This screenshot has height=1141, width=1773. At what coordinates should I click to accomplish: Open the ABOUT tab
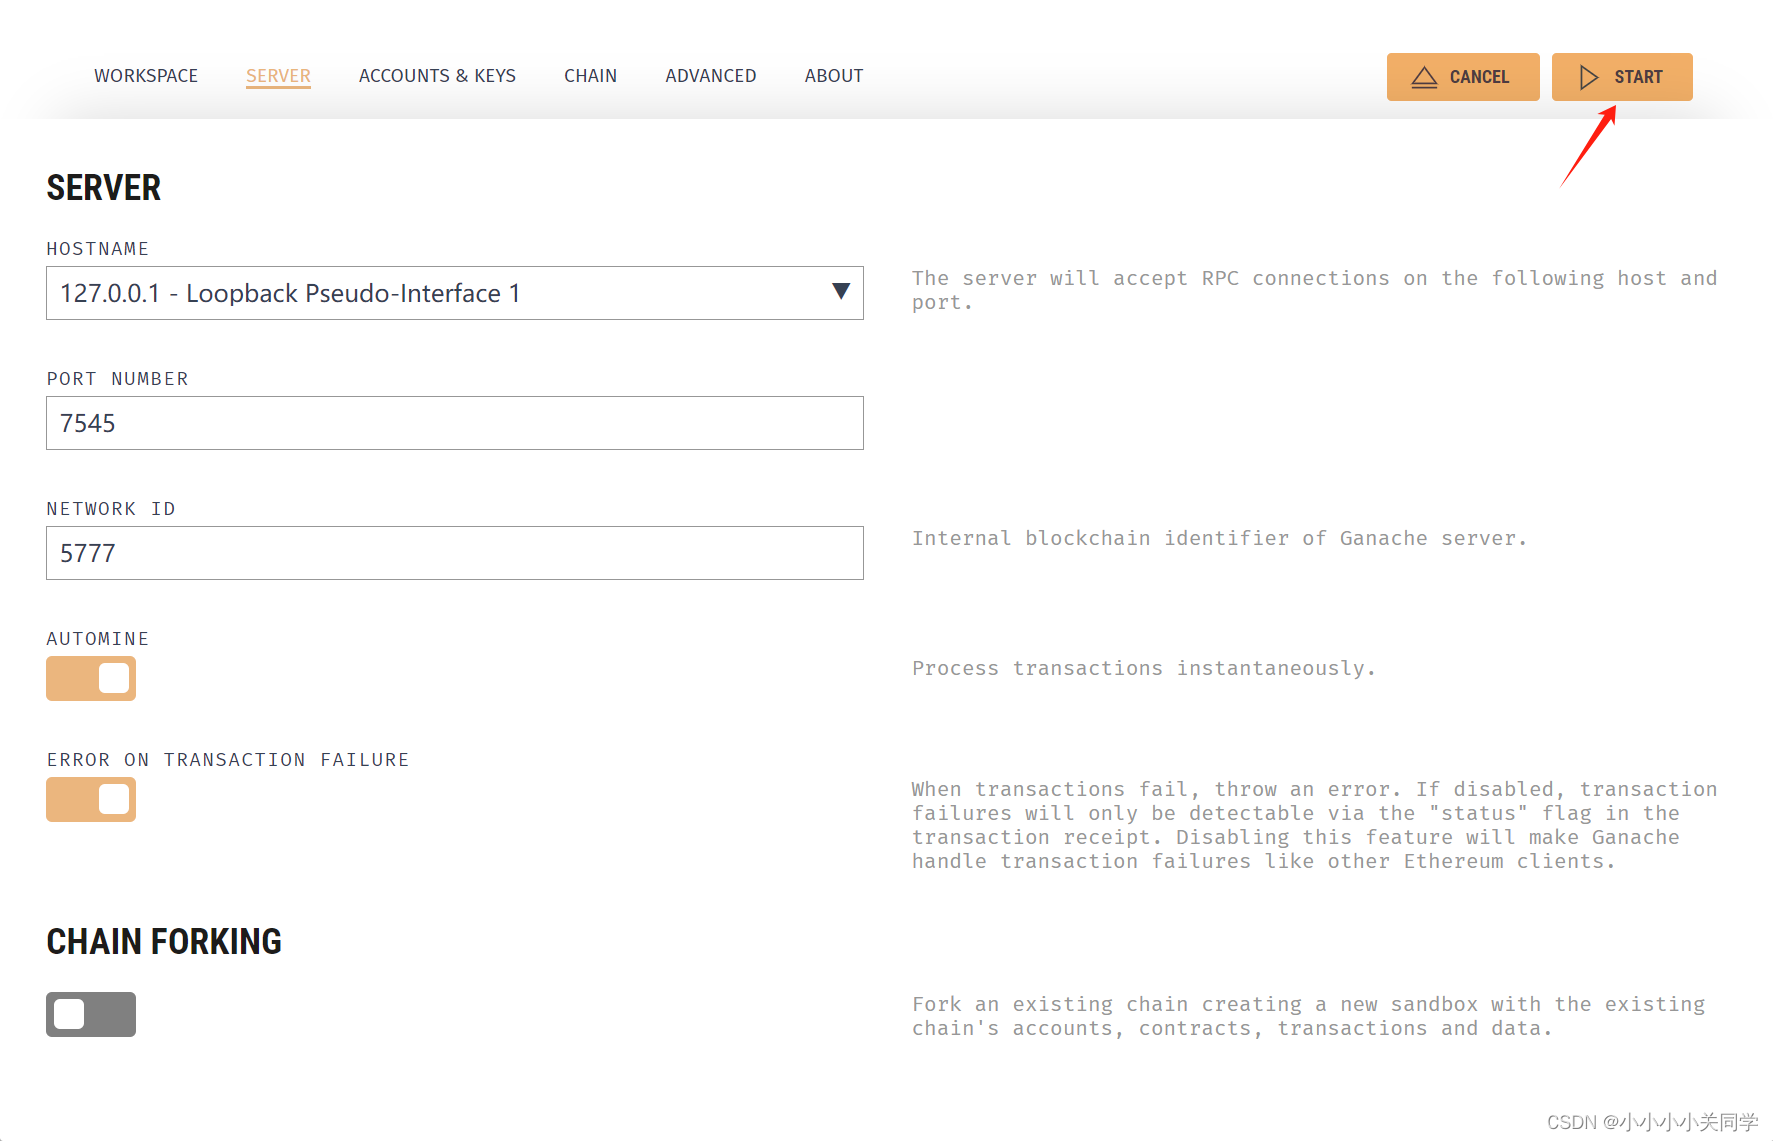(834, 76)
